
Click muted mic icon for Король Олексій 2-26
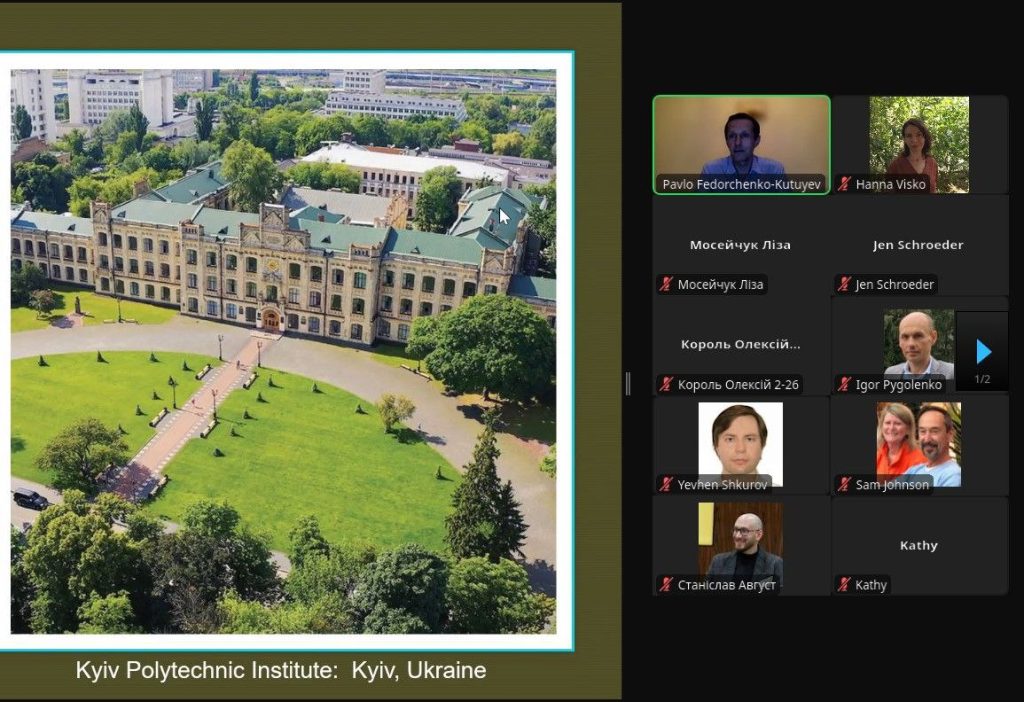pos(666,384)
